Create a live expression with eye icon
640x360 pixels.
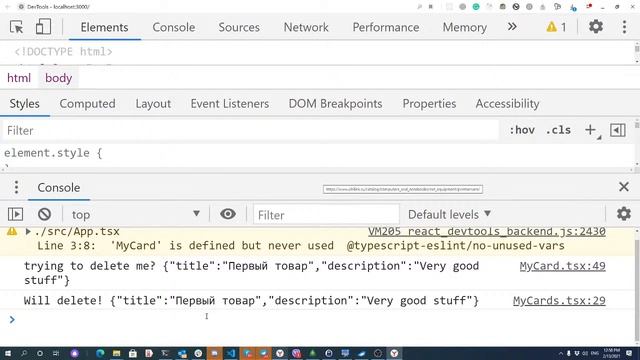228,214
